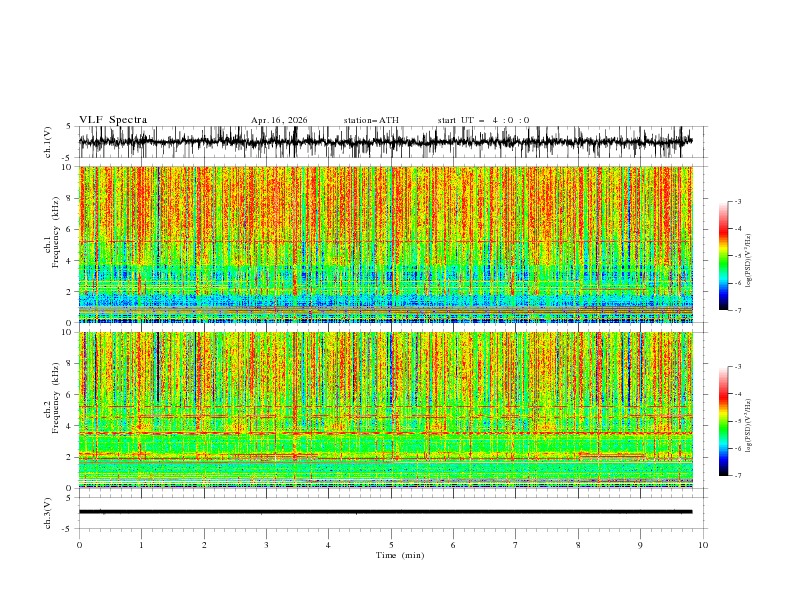Click time axis tick label "2"
Screen dimensions: 792x612
204,545
